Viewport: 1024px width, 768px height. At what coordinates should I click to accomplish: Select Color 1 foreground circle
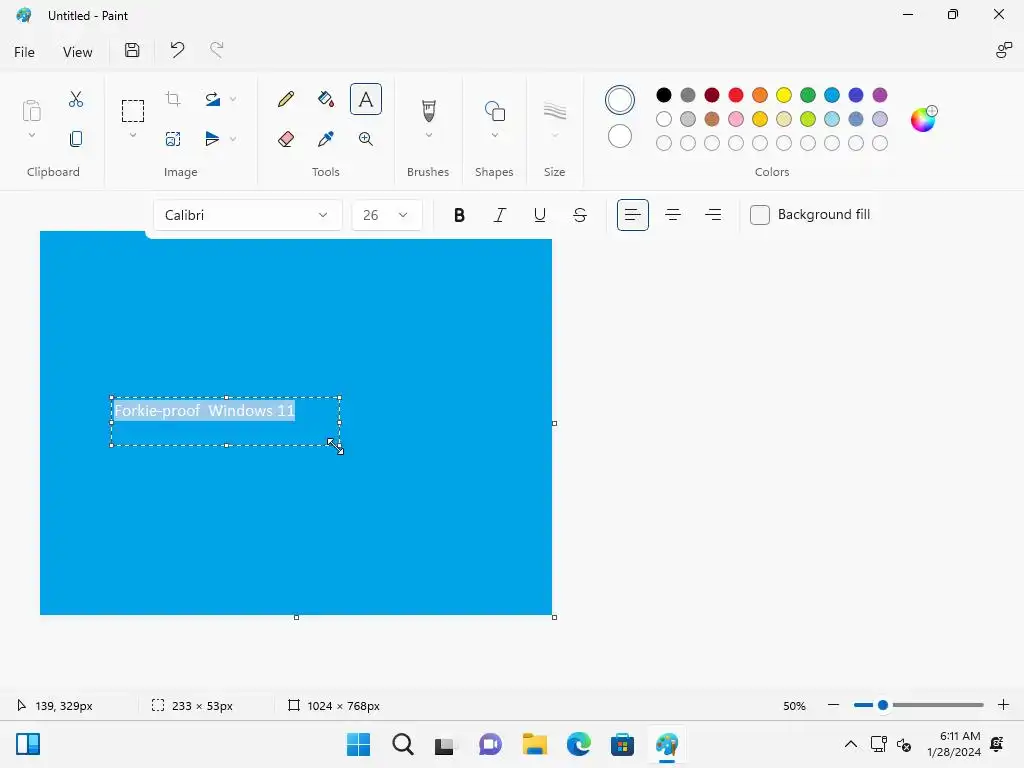tap(620, 100)
